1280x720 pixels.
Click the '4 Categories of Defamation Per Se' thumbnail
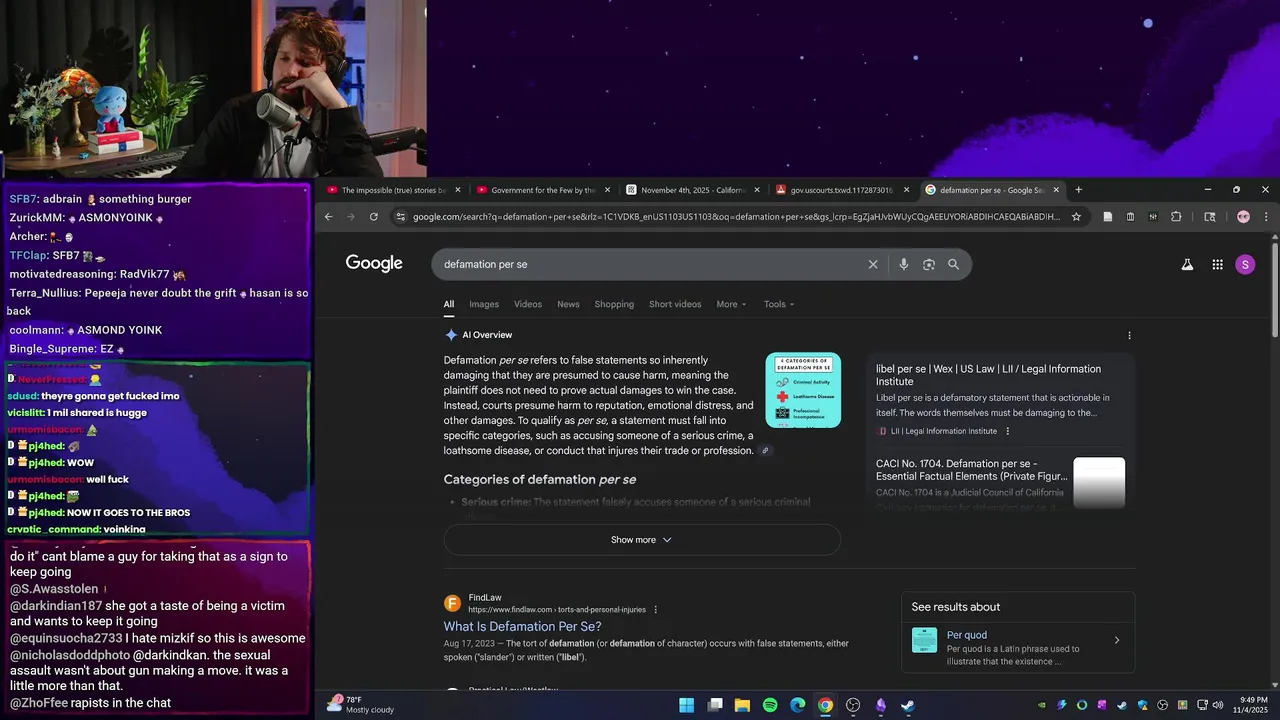[803, 390]
